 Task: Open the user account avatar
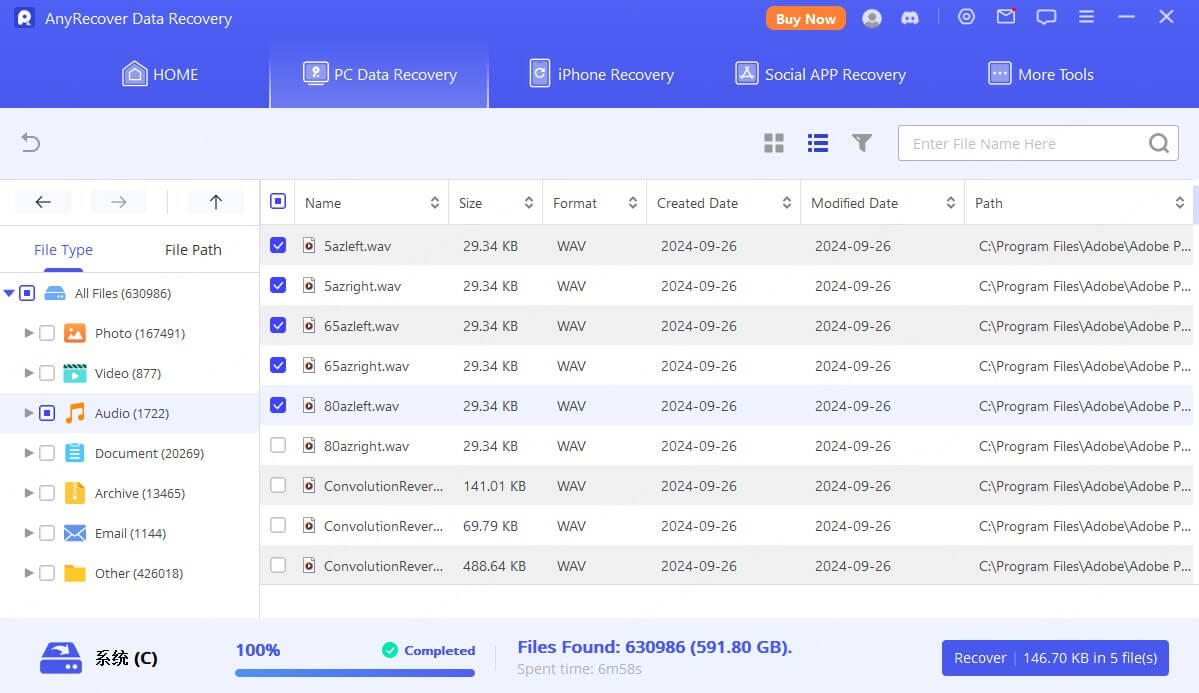(871, 18)
